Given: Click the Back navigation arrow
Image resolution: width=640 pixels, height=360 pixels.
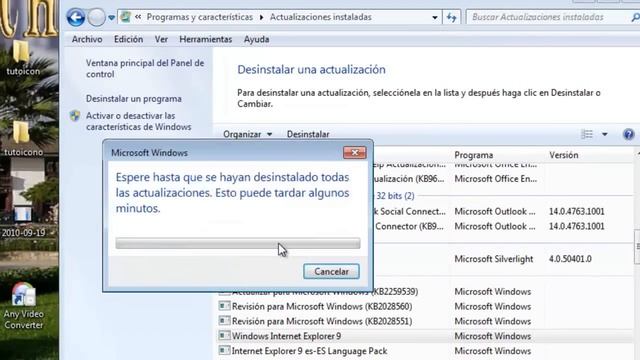Looking at the screenshot, I should (x=76, y=18).
